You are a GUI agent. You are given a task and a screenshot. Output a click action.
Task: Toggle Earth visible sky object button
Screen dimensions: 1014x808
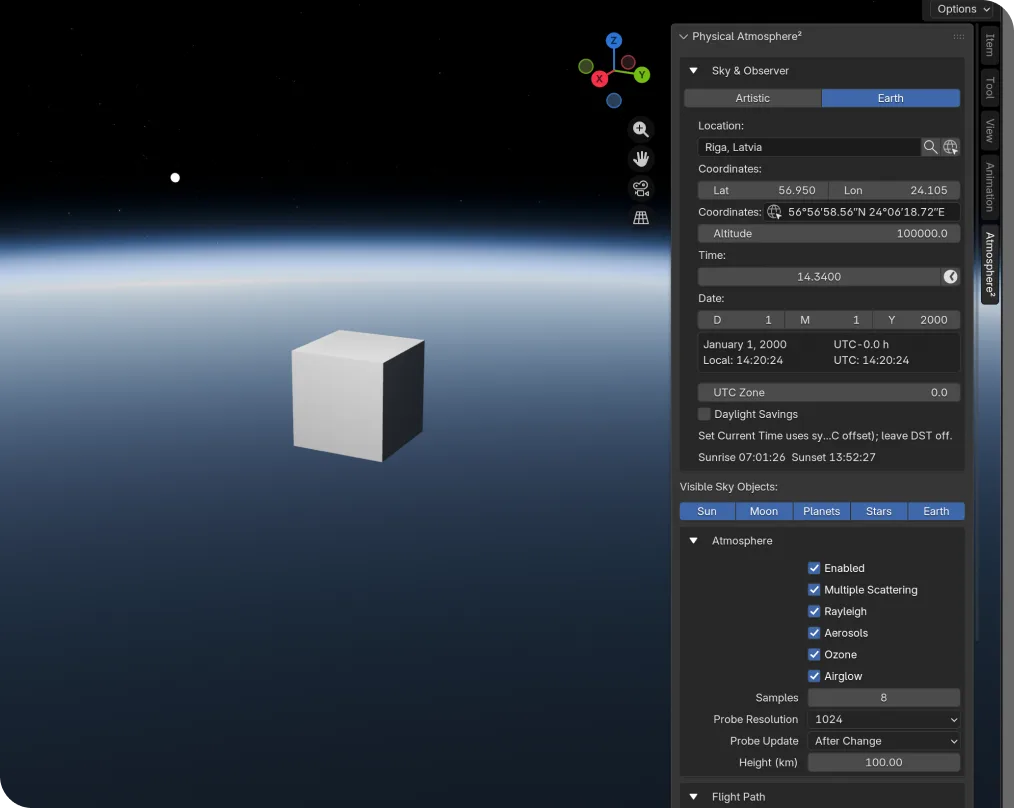pyautogui.click(x=936, y=511)
